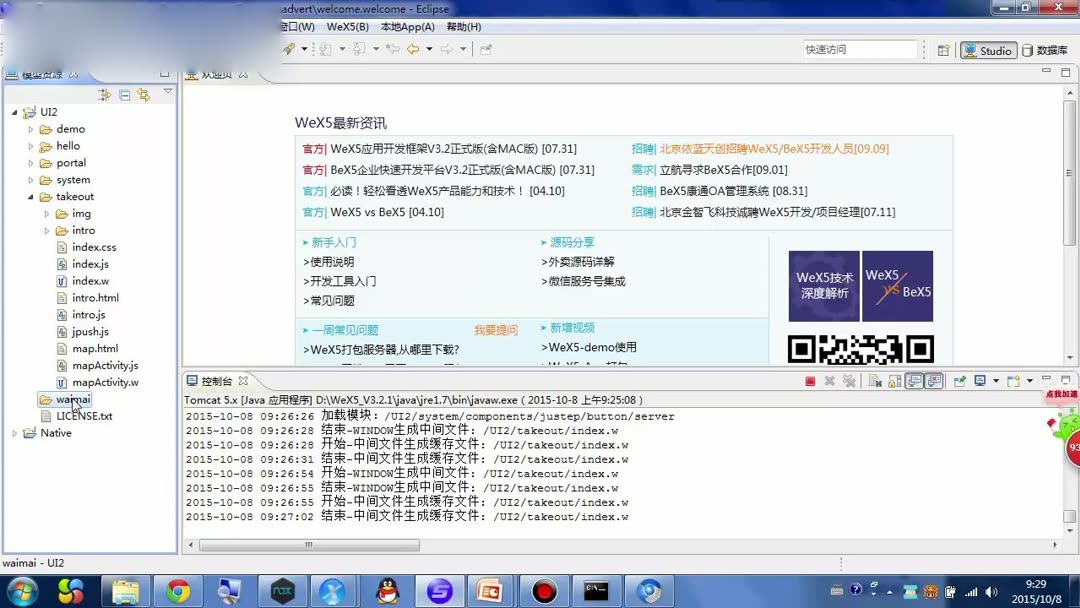Disable show console on standard error change
The image size is (1080, 608).
tap(935, 381)
